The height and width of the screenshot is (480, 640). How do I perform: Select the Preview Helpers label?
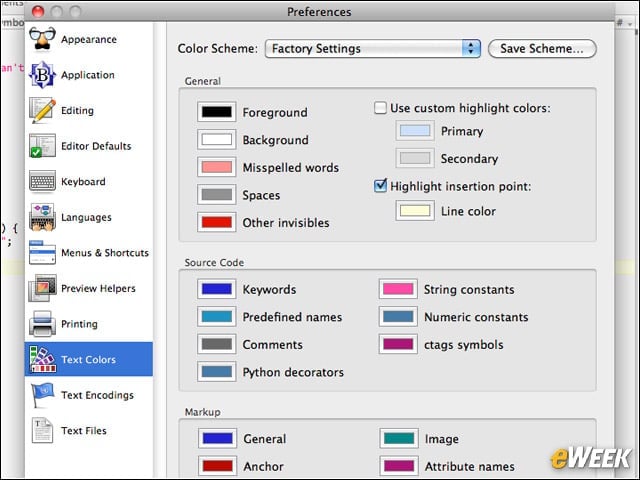(x=98, y=288)
